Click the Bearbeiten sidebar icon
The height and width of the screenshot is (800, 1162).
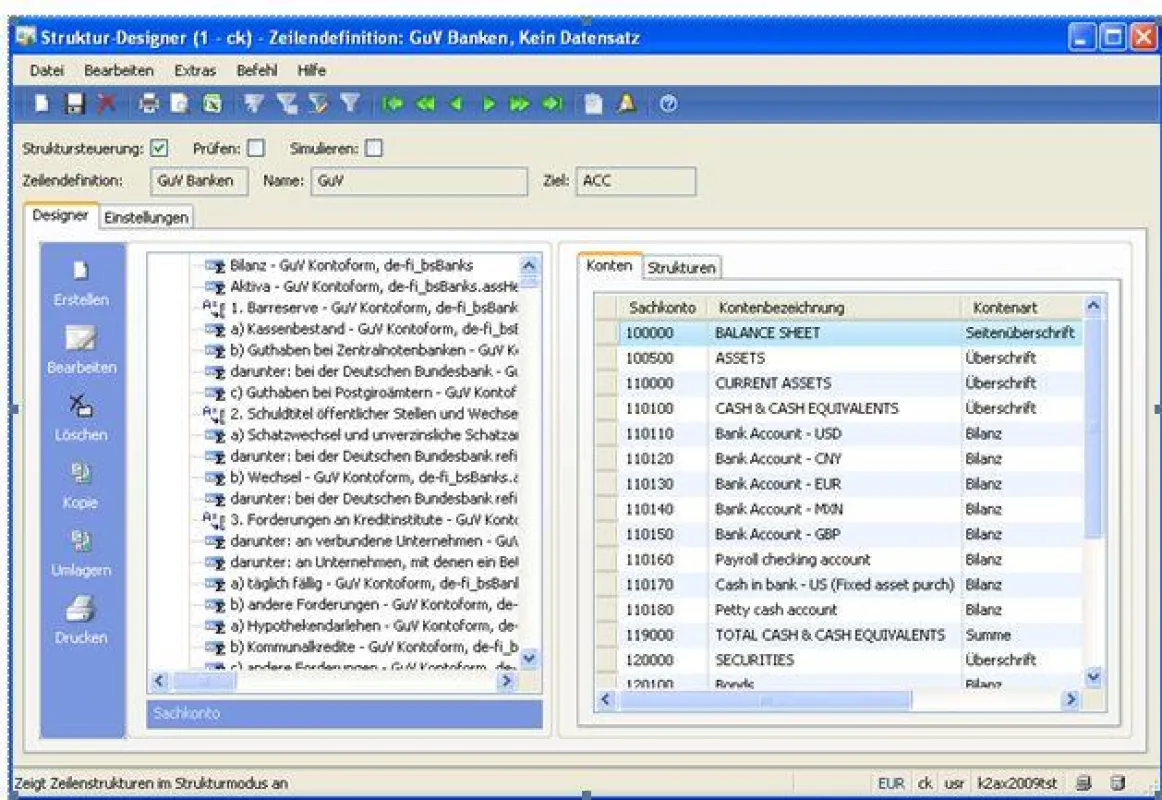(81, 339)
